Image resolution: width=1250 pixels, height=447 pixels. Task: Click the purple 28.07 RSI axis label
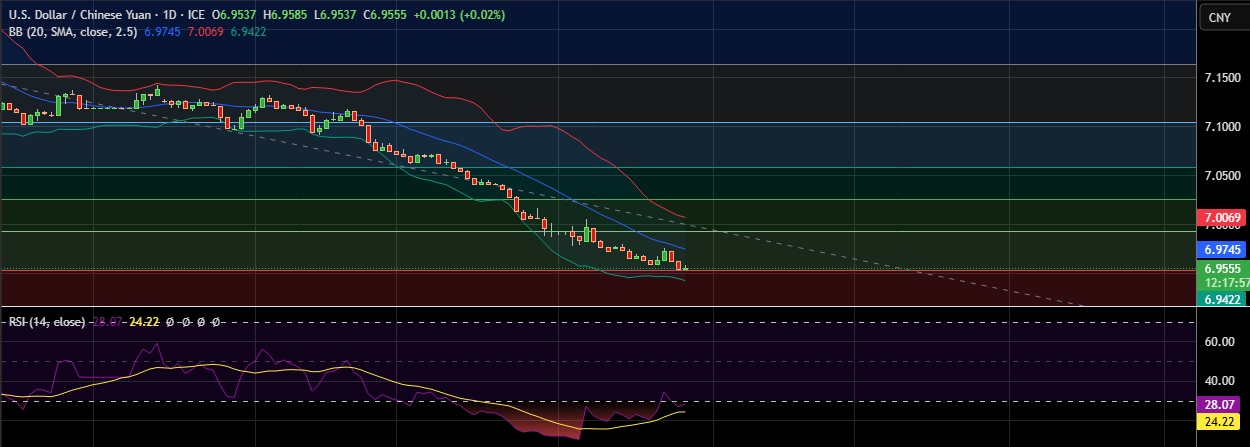click(1223, 405)
